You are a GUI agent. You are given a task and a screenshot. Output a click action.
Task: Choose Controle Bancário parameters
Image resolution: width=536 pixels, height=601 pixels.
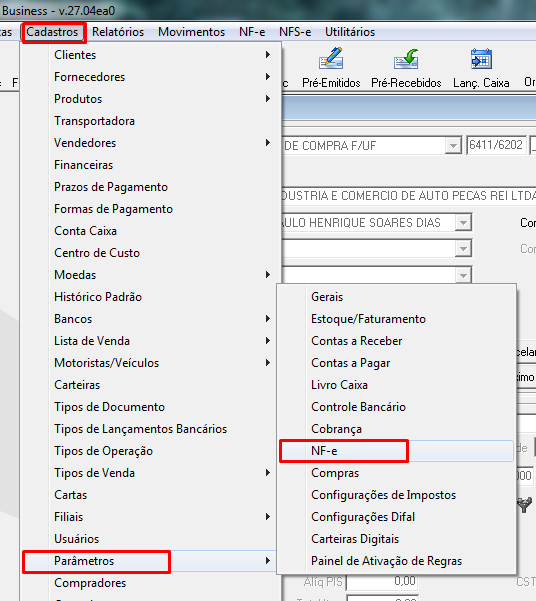coord(396,407)
